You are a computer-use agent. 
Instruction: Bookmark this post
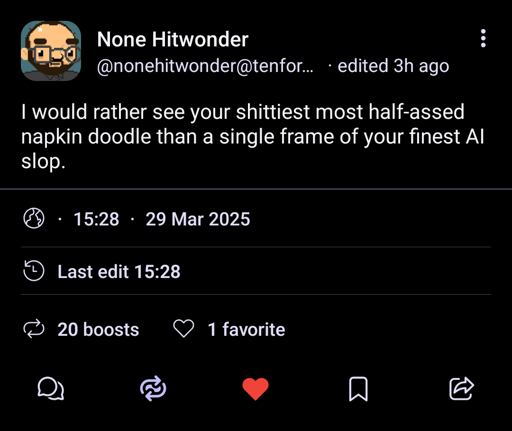point(358,389)
